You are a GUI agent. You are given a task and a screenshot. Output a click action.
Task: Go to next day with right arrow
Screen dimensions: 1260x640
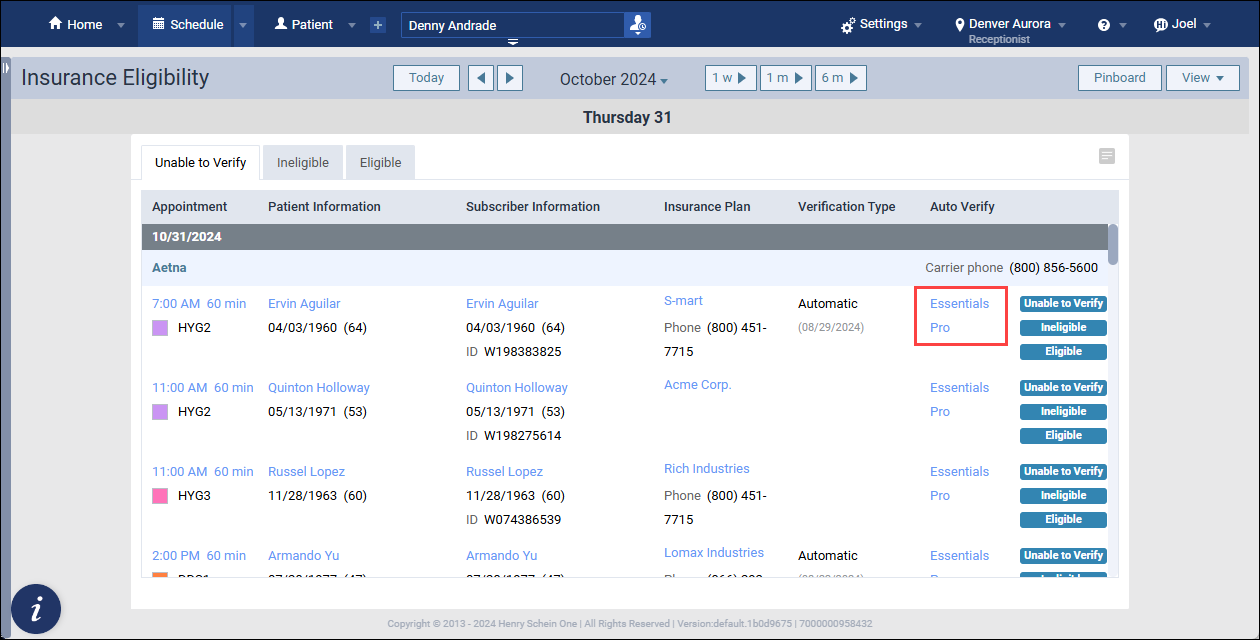pos(510,78)
